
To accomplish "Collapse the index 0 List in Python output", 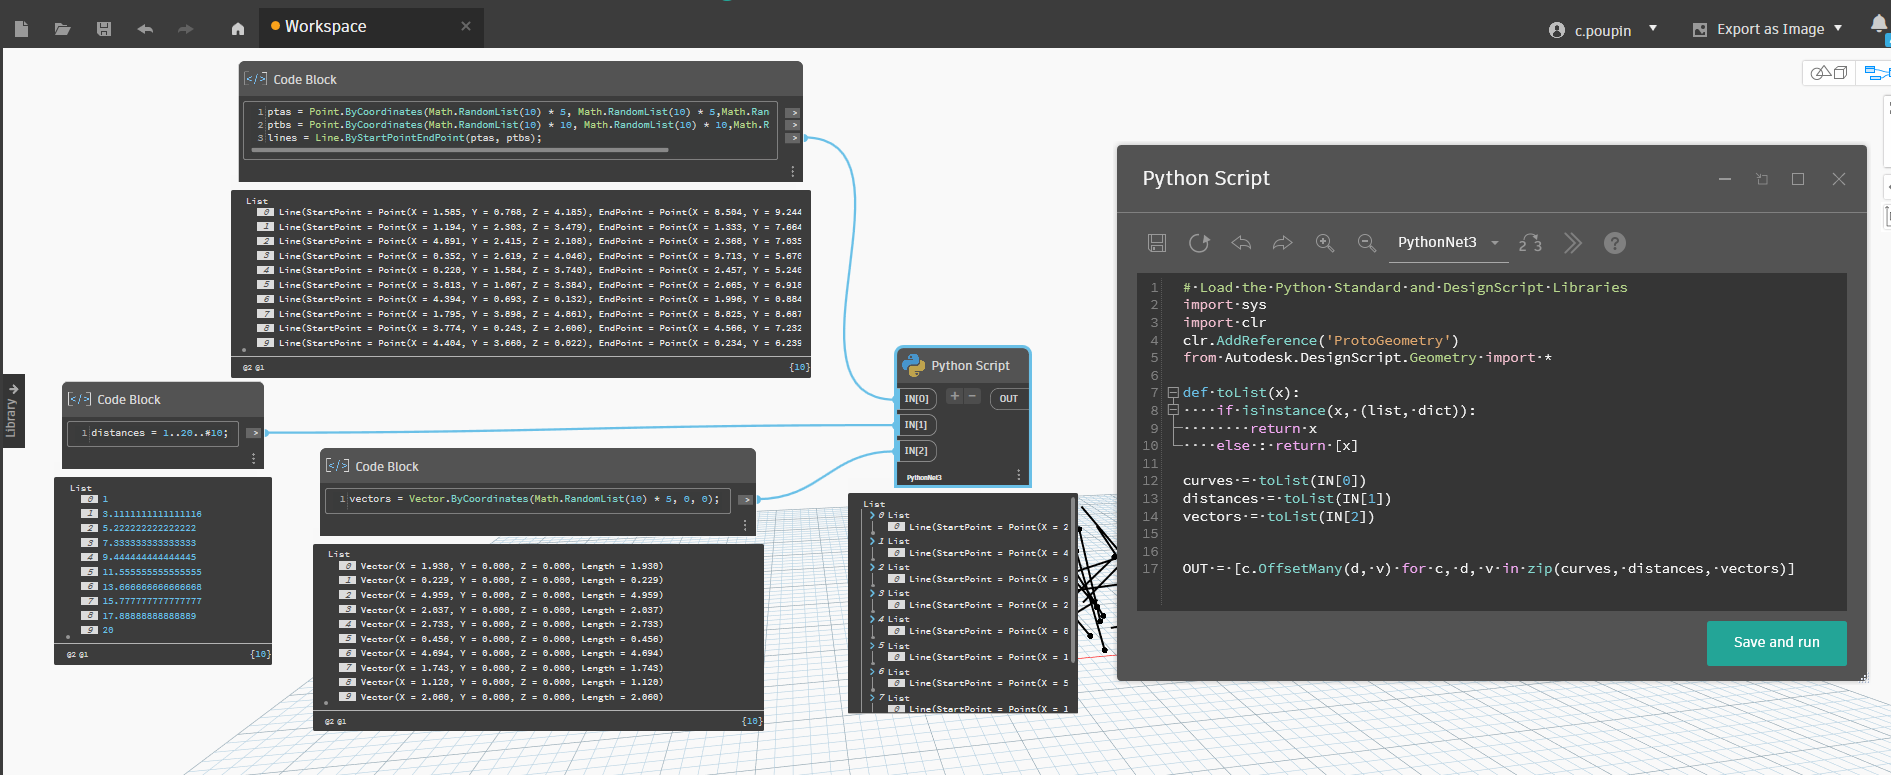I will 872,515.
